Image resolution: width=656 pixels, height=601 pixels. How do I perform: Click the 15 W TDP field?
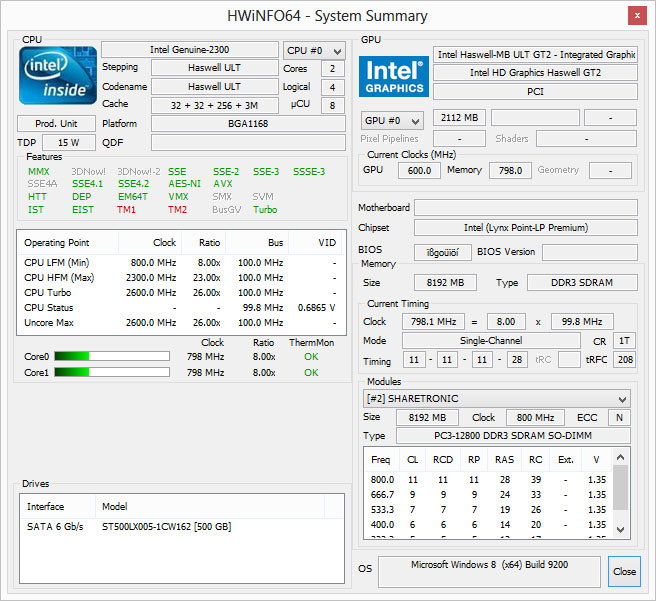tap(69, 143)
